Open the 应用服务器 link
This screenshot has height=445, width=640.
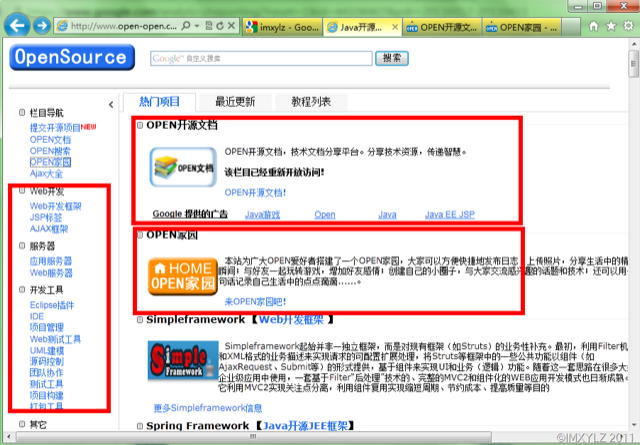pos(51,261)
